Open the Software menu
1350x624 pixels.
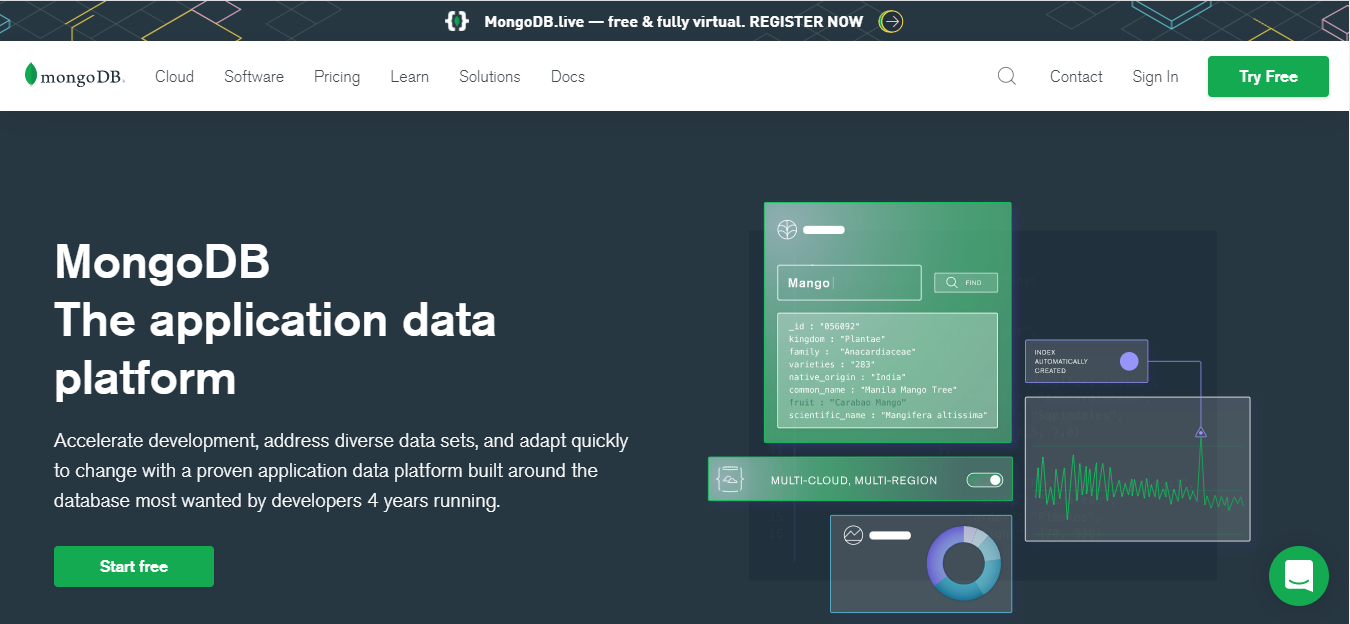254,76
